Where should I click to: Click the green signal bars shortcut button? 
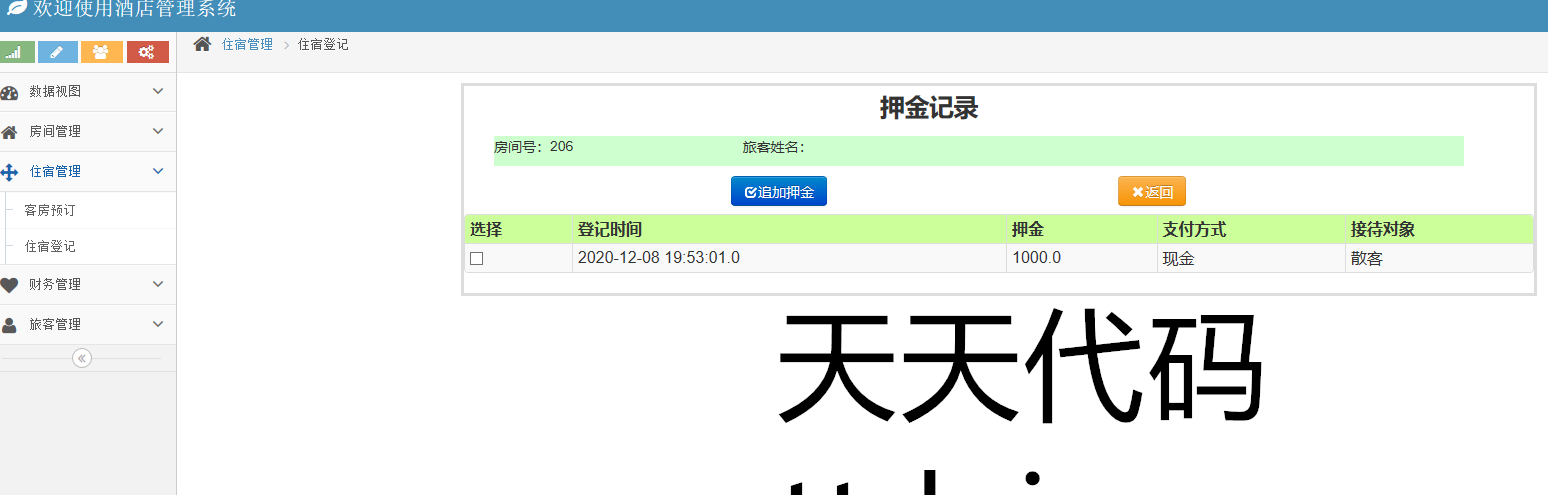click(x=17, y=52)
